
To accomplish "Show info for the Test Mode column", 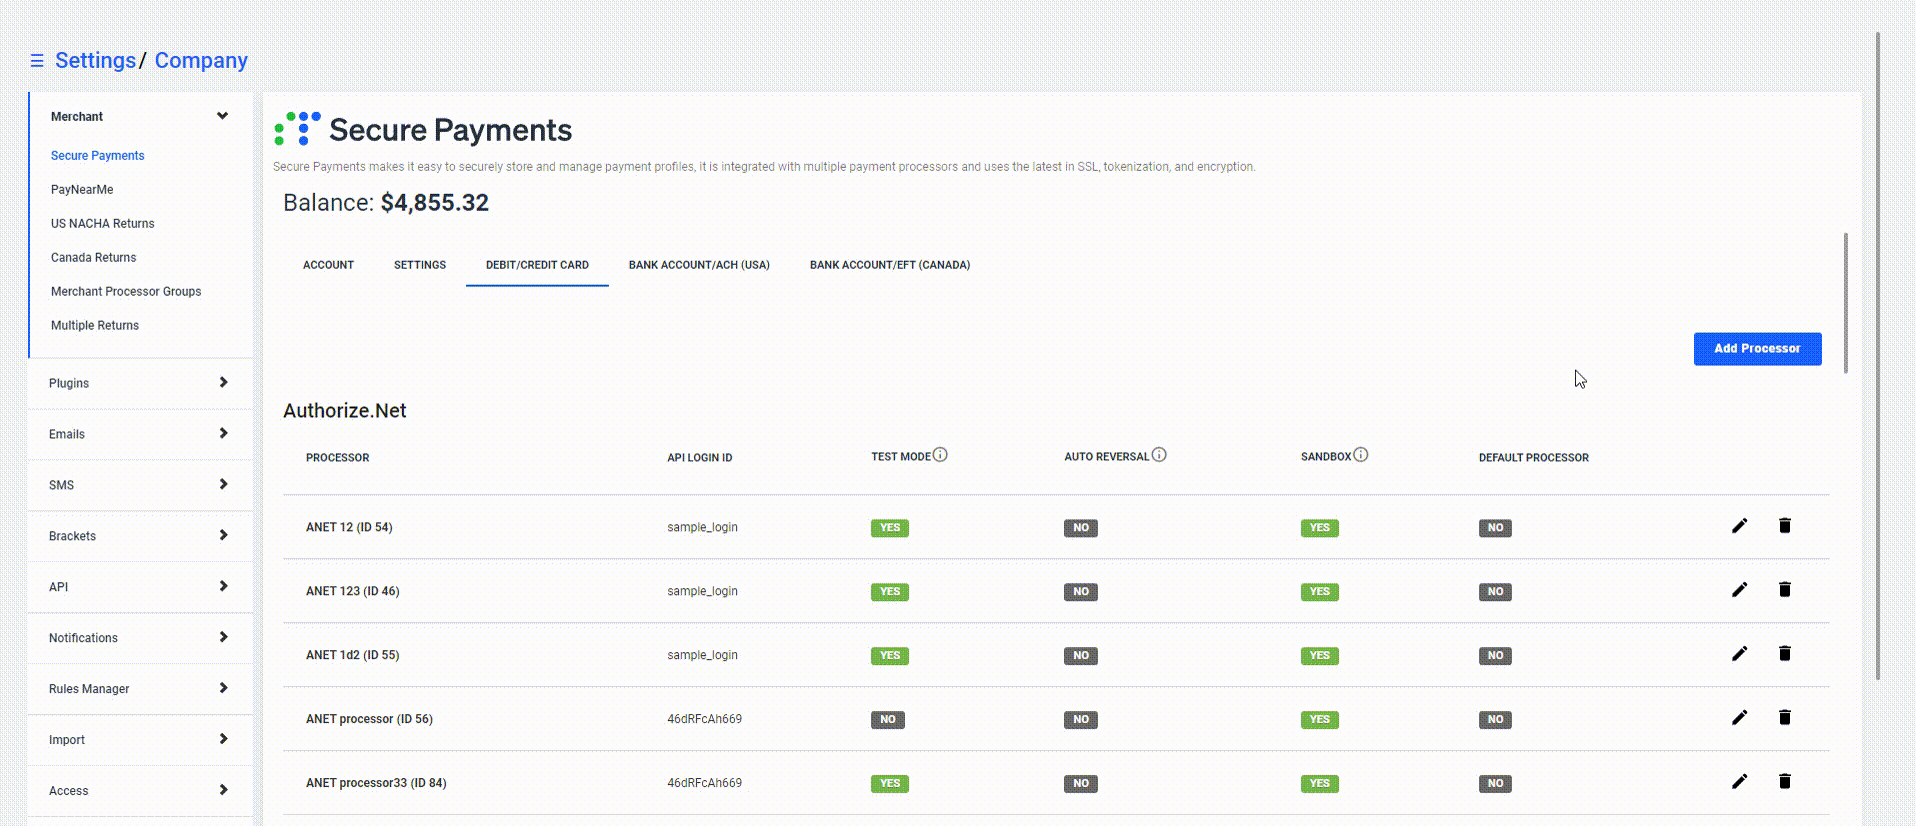I will coord(940,455).
